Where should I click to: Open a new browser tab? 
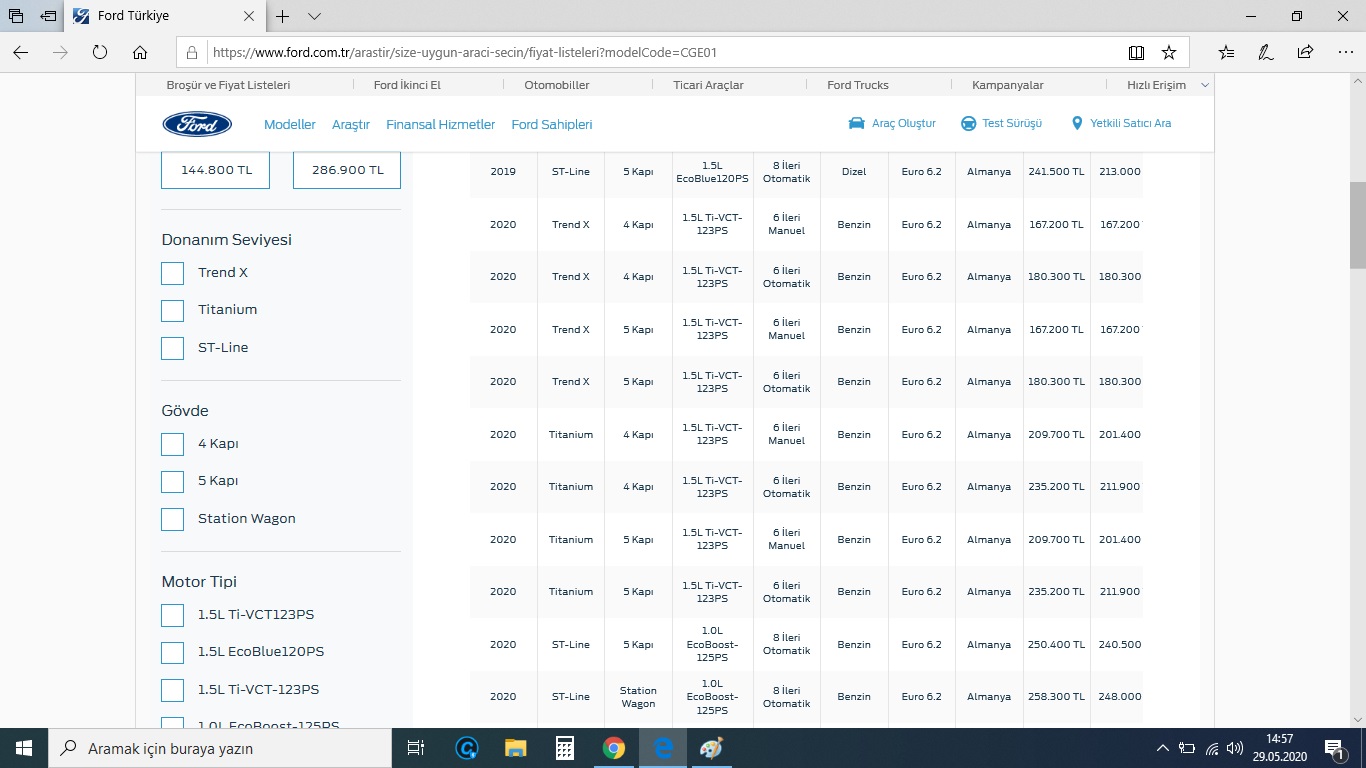(283, 16)
